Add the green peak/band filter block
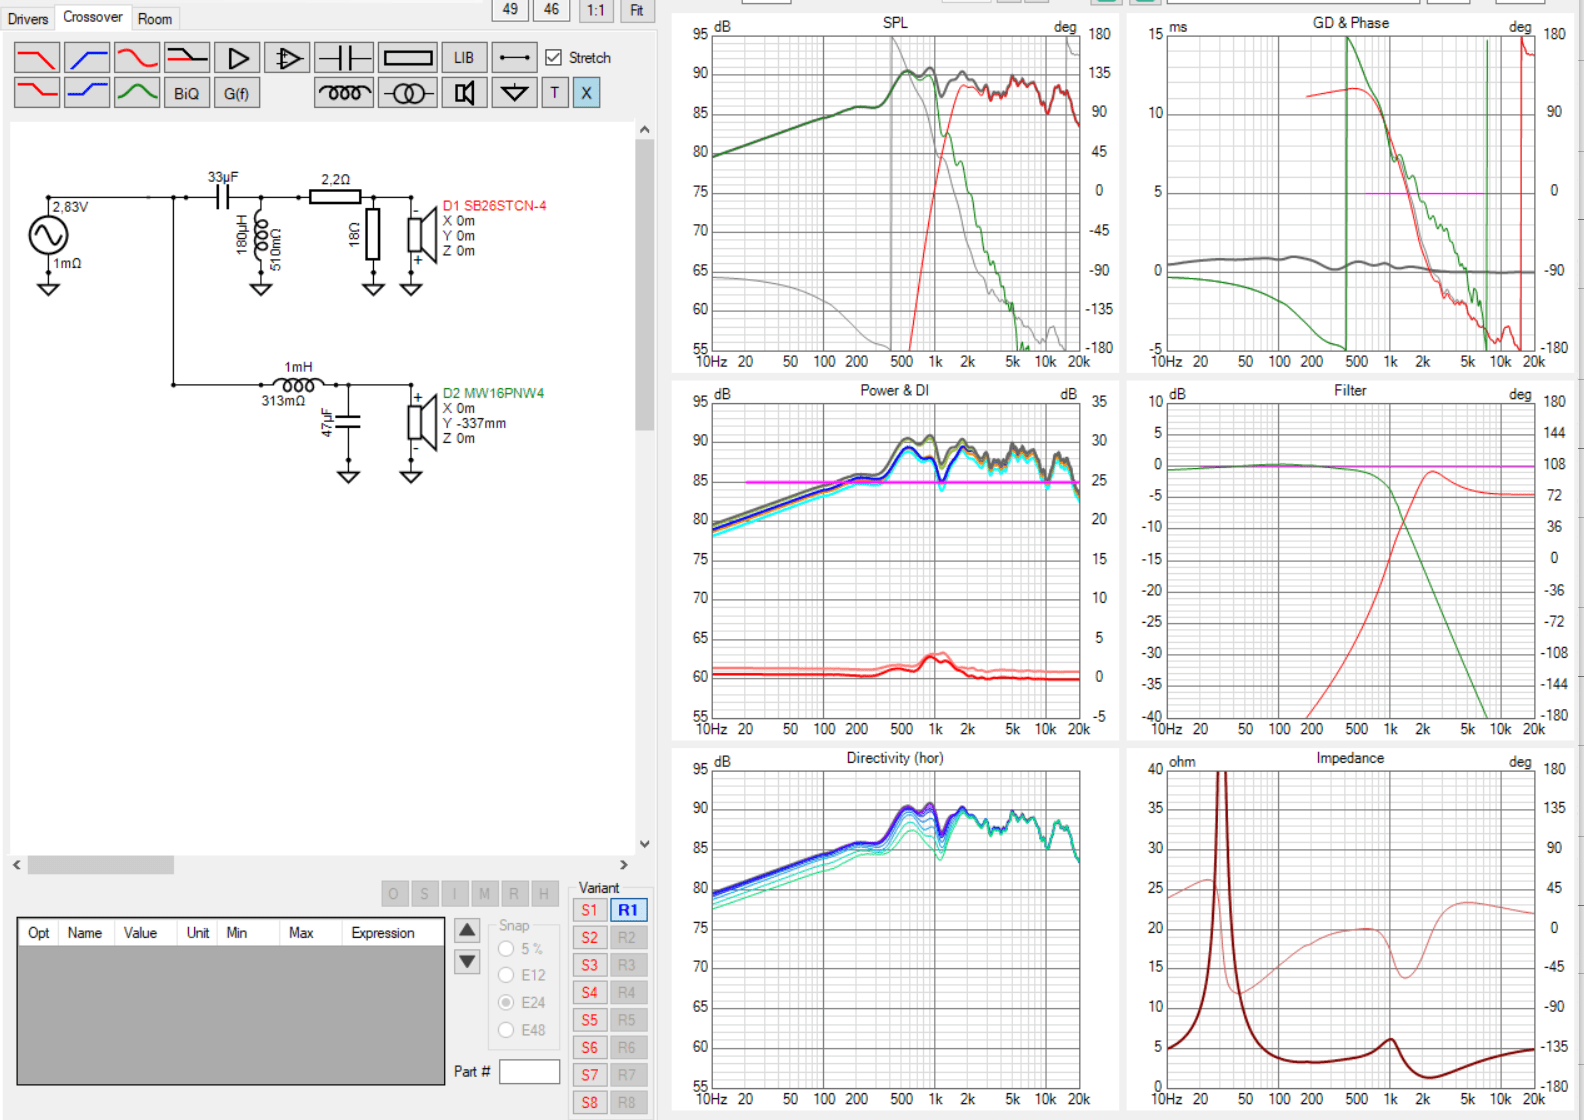This screenshot has height=1120, width=1584. tap(137, 93)
